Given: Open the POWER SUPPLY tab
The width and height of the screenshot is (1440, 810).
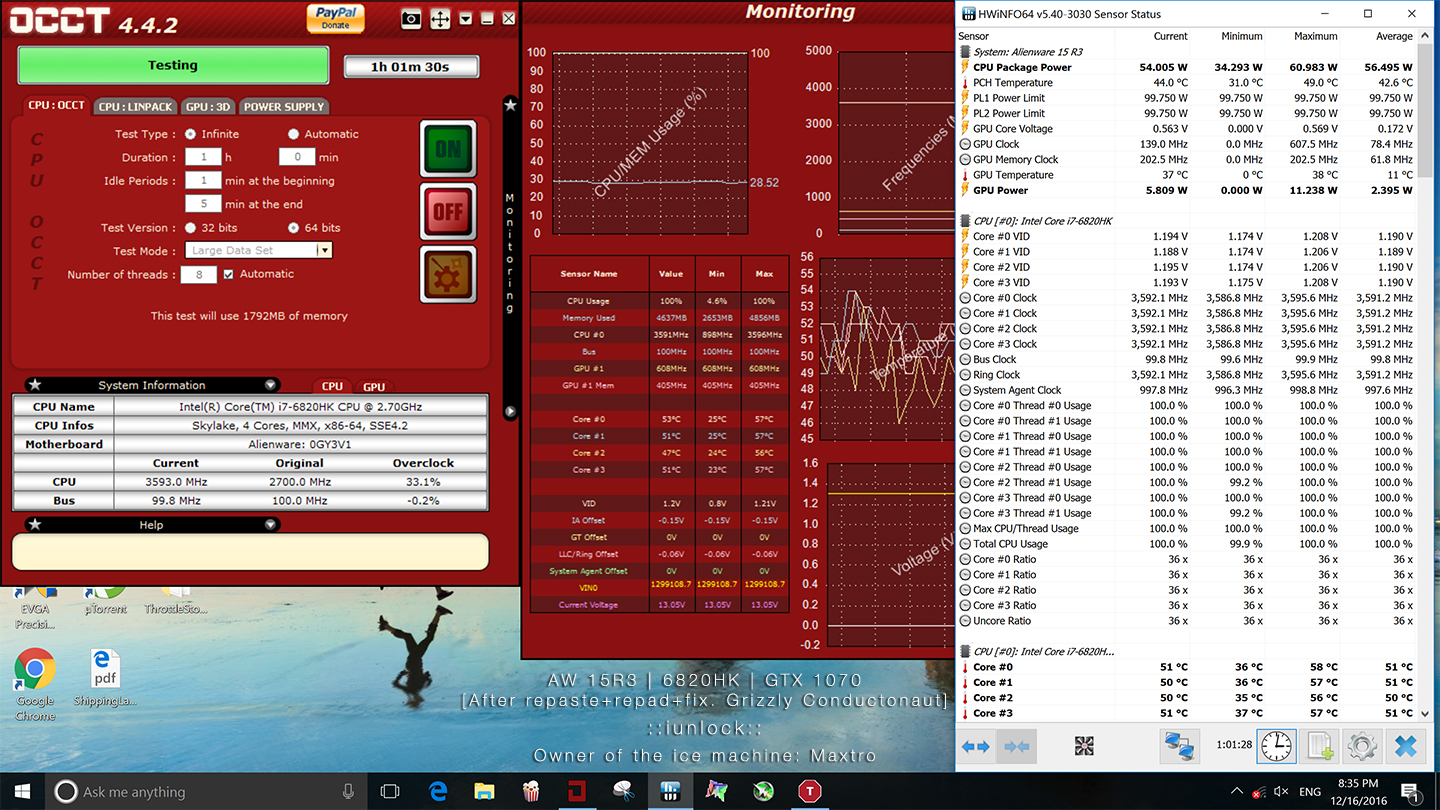Looking at the screenshot, I should coord(284,106).
